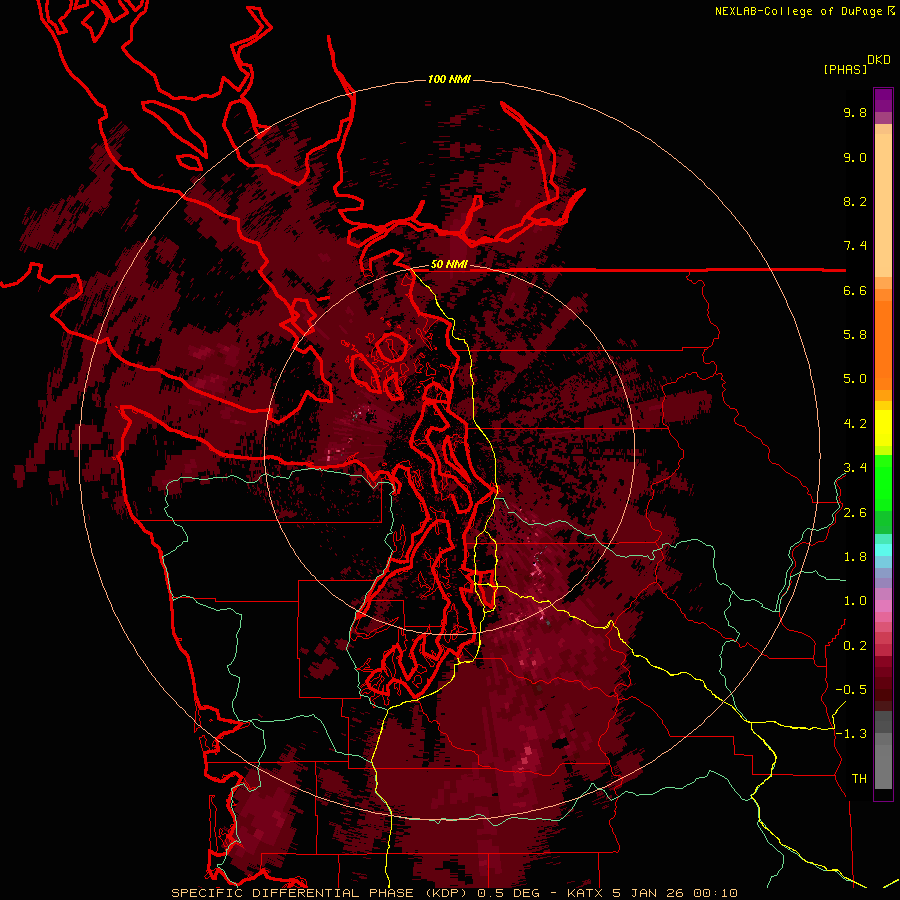This screenshot has width=900, height=900.
Task: Click the 5.0 value on the color scale
Action: 855,379
